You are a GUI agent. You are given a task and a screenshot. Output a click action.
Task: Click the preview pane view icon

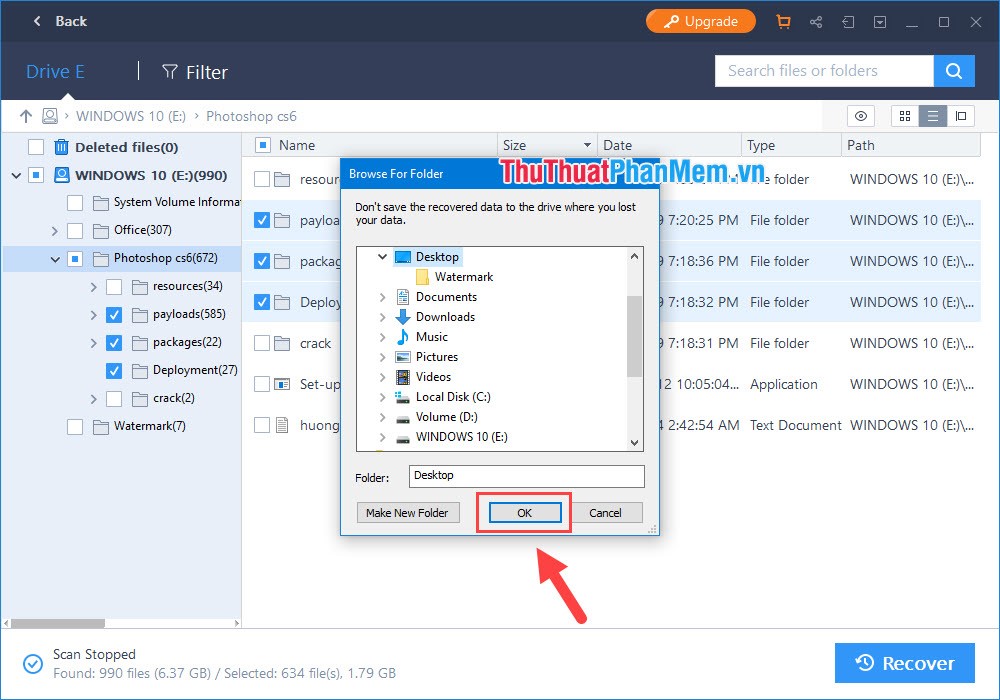tap(962, 116)
